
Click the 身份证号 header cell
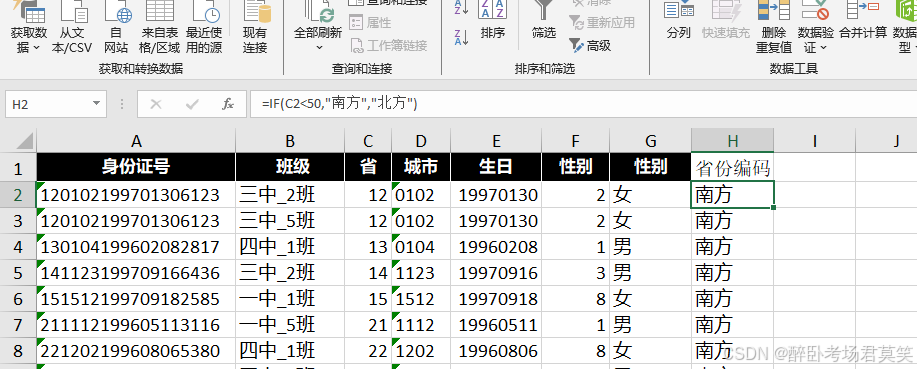[136, 167]
